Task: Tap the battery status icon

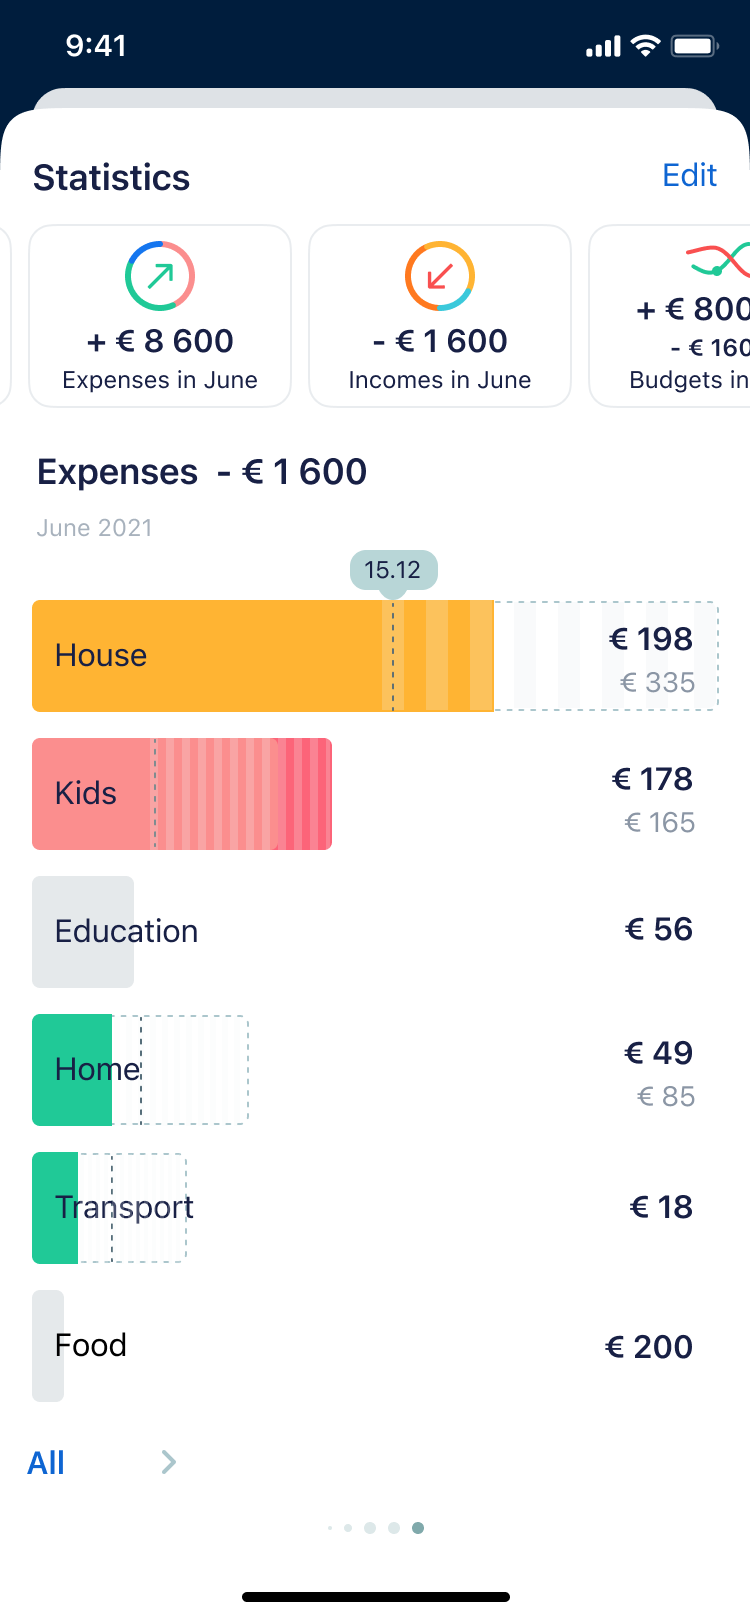Action: (x=695, y=46)
